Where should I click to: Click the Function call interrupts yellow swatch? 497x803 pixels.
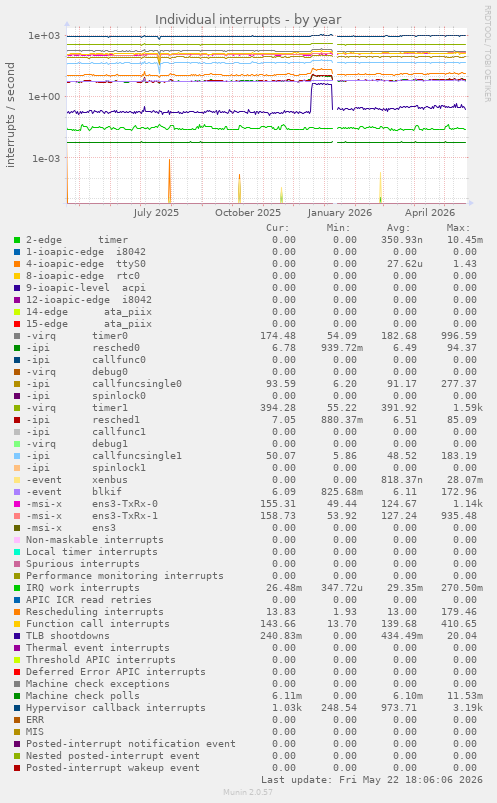pyautogui.click(x=17, y=624)
